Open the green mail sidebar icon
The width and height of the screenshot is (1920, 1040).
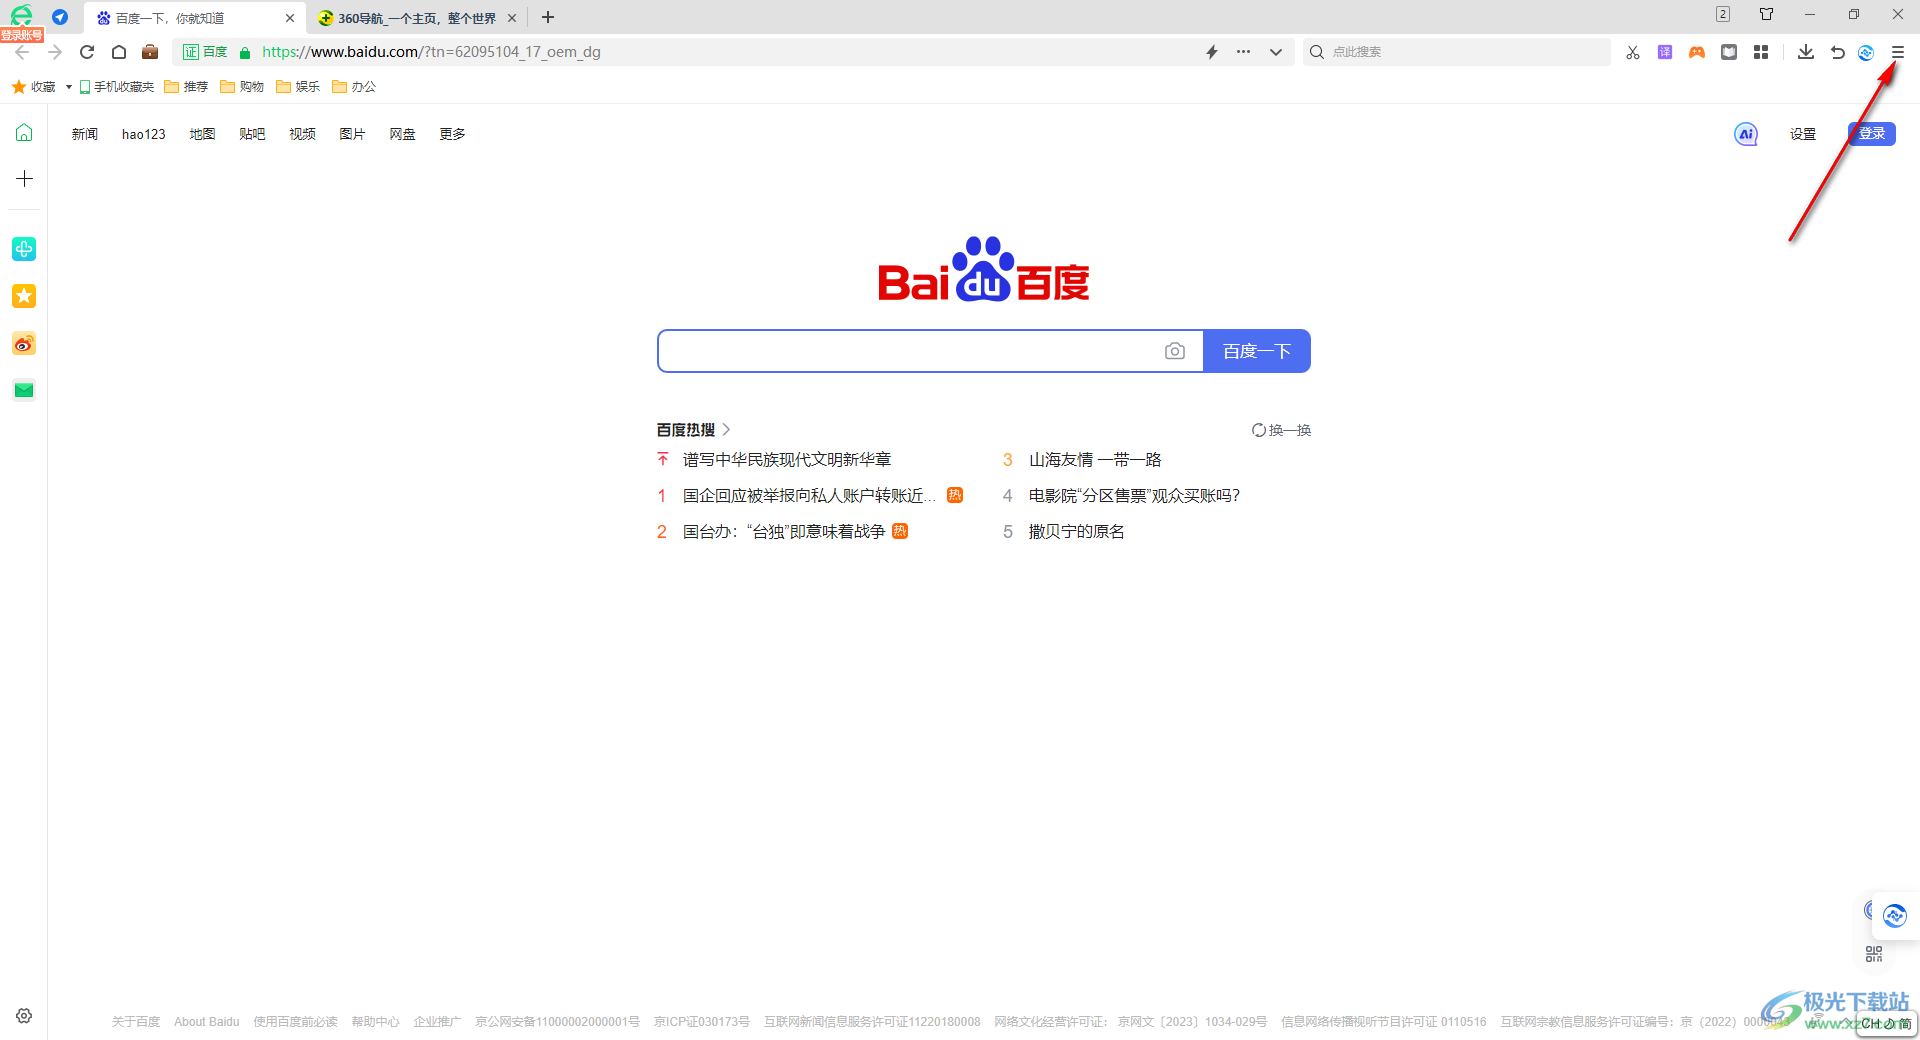pos(24,390)
